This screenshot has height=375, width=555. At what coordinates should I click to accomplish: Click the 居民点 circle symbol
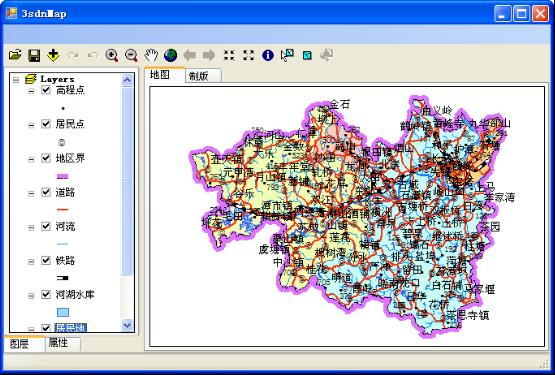tap(62, 143)
